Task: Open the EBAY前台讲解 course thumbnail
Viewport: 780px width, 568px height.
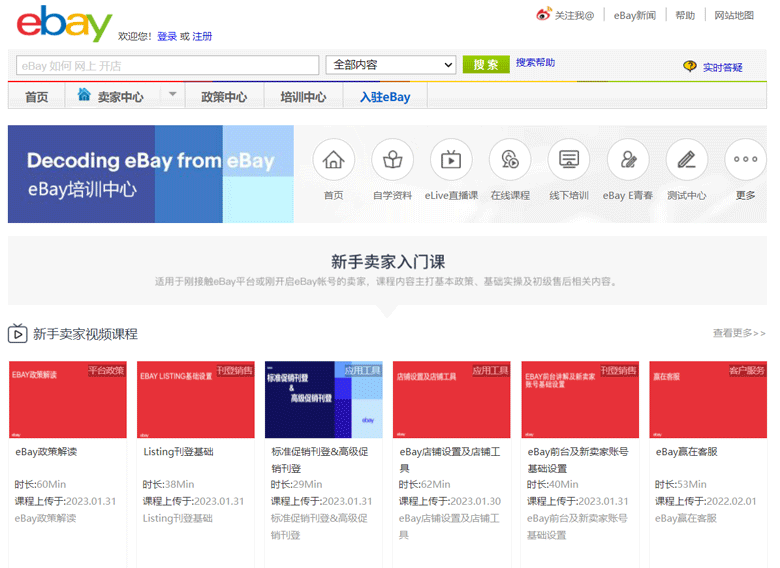Action: [580, 400]
